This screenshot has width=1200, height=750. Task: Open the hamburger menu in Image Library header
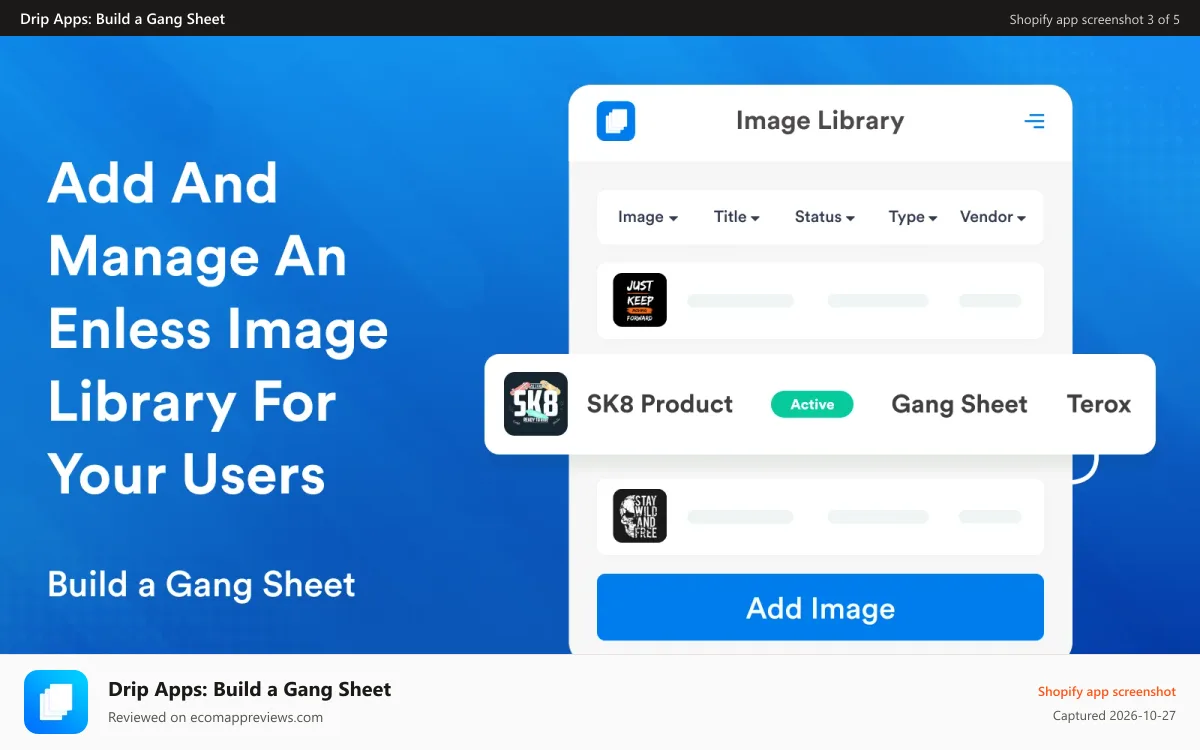coord(1034,121)
